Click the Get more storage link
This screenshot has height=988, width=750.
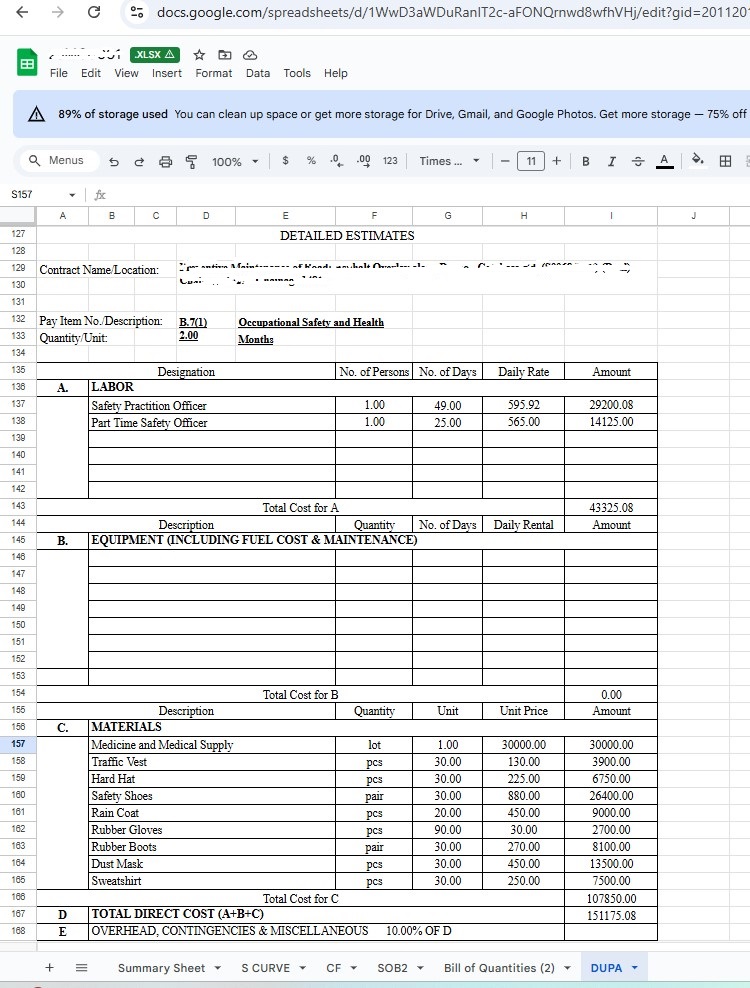coord(645,114)
